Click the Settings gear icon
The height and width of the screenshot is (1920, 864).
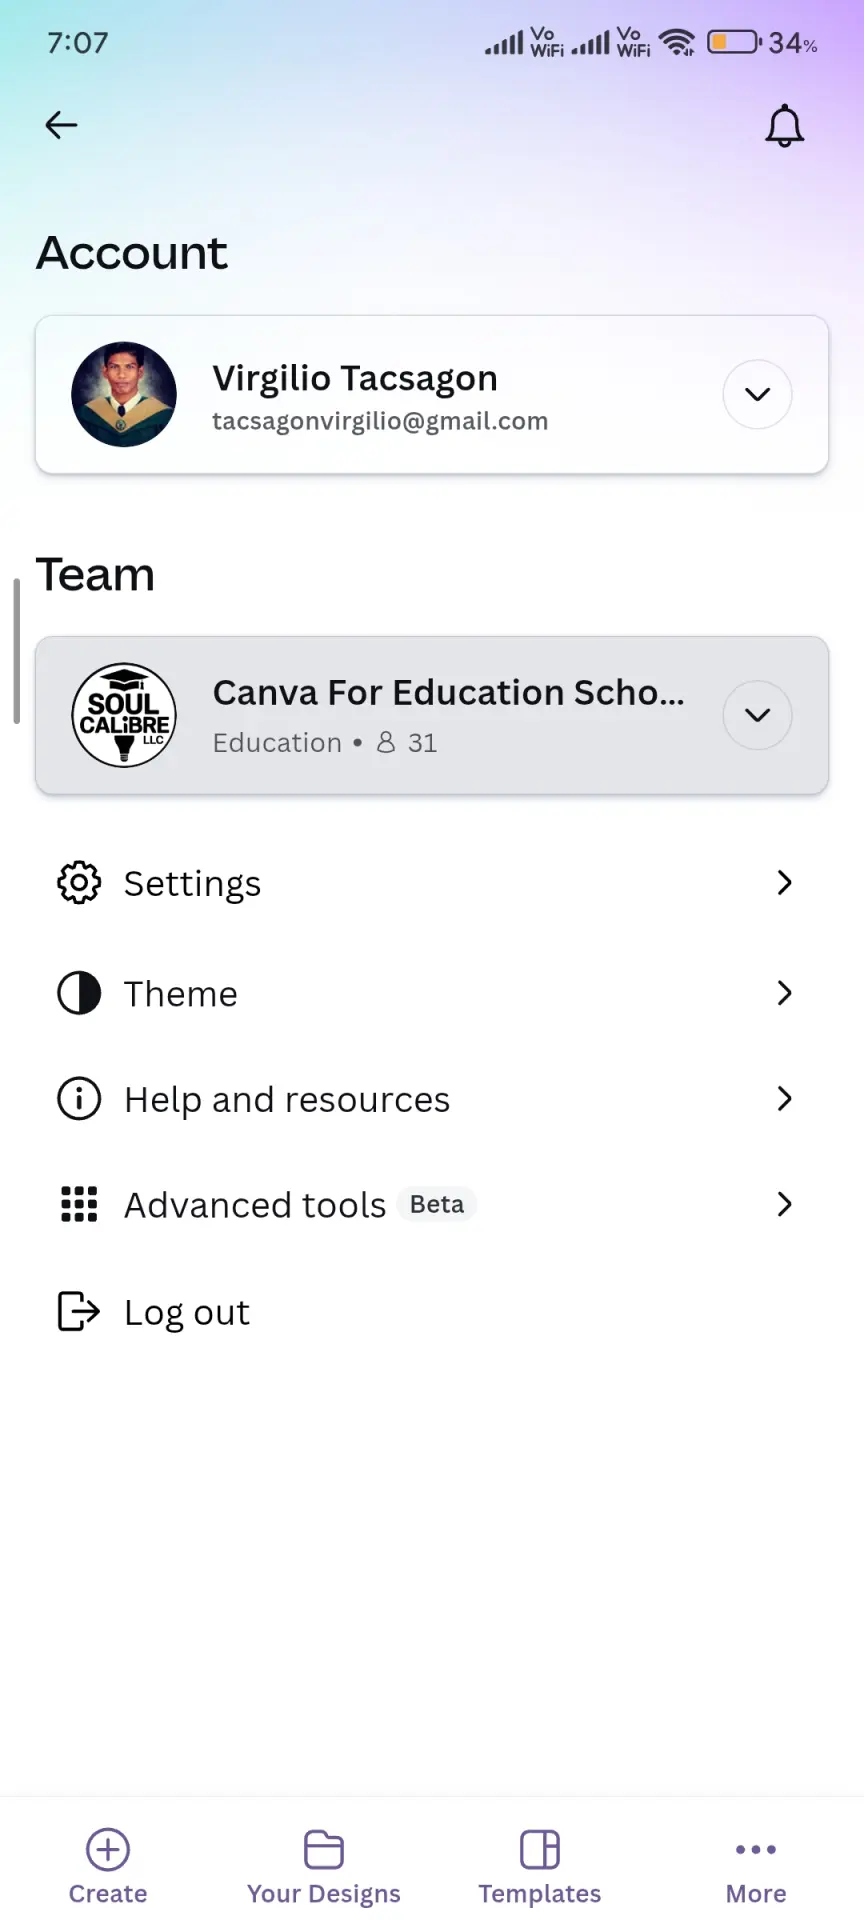click(x=79, y=883)
